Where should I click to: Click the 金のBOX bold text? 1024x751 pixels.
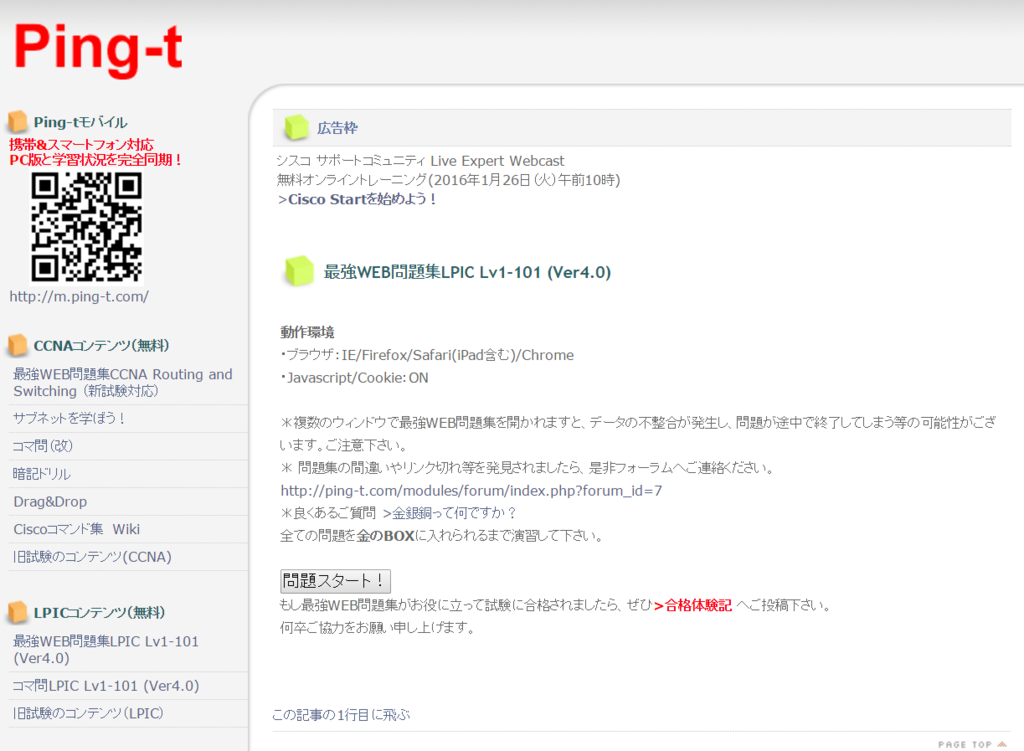pyautogui.click(x=385, y=536)
